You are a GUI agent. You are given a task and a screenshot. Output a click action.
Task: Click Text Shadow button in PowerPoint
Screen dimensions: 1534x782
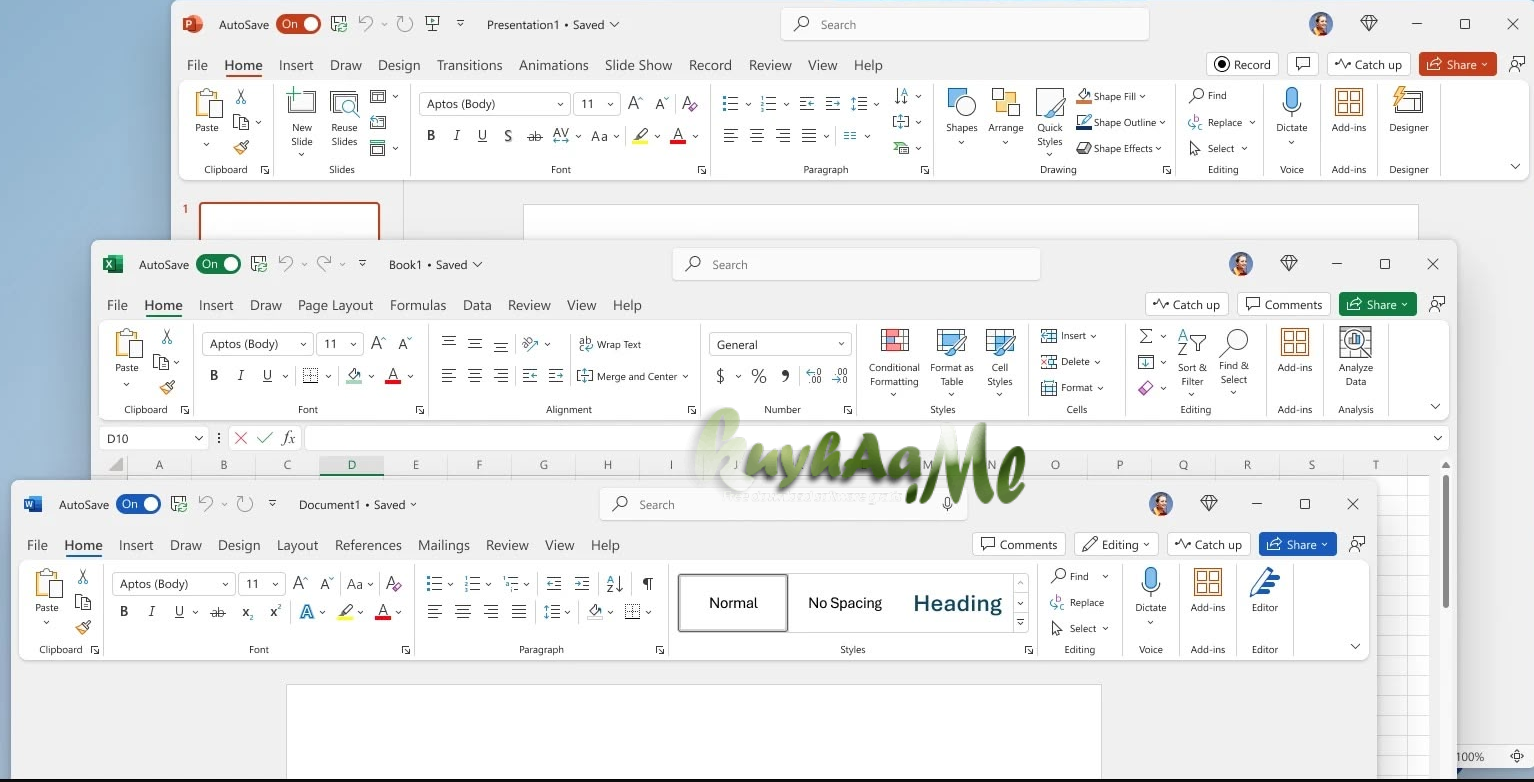pos(508,136)
